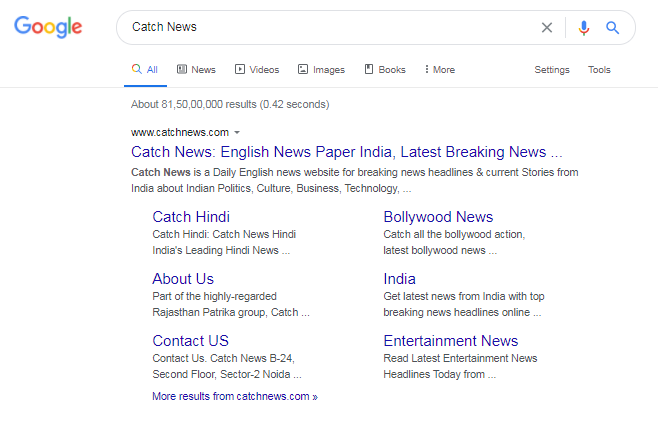Open the Catch Hindi sitelink
The image size is (658, 421).
(191, 217)
